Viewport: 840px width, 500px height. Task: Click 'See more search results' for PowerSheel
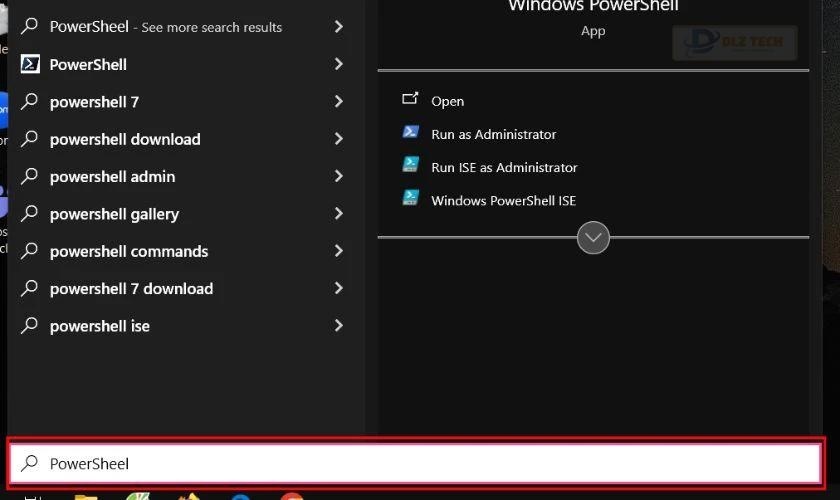pyautogui.click(x=212, y=27)
